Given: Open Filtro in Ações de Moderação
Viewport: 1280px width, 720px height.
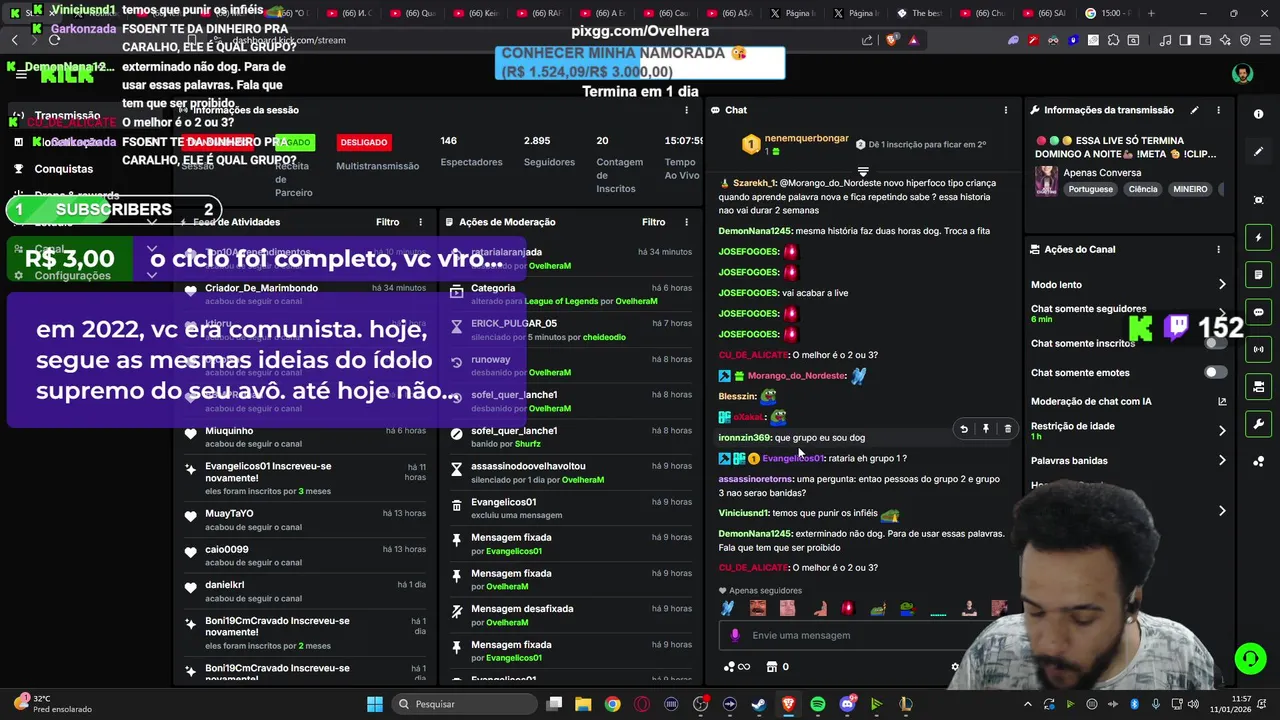Looking at the screenshot, I should (653, 222).
